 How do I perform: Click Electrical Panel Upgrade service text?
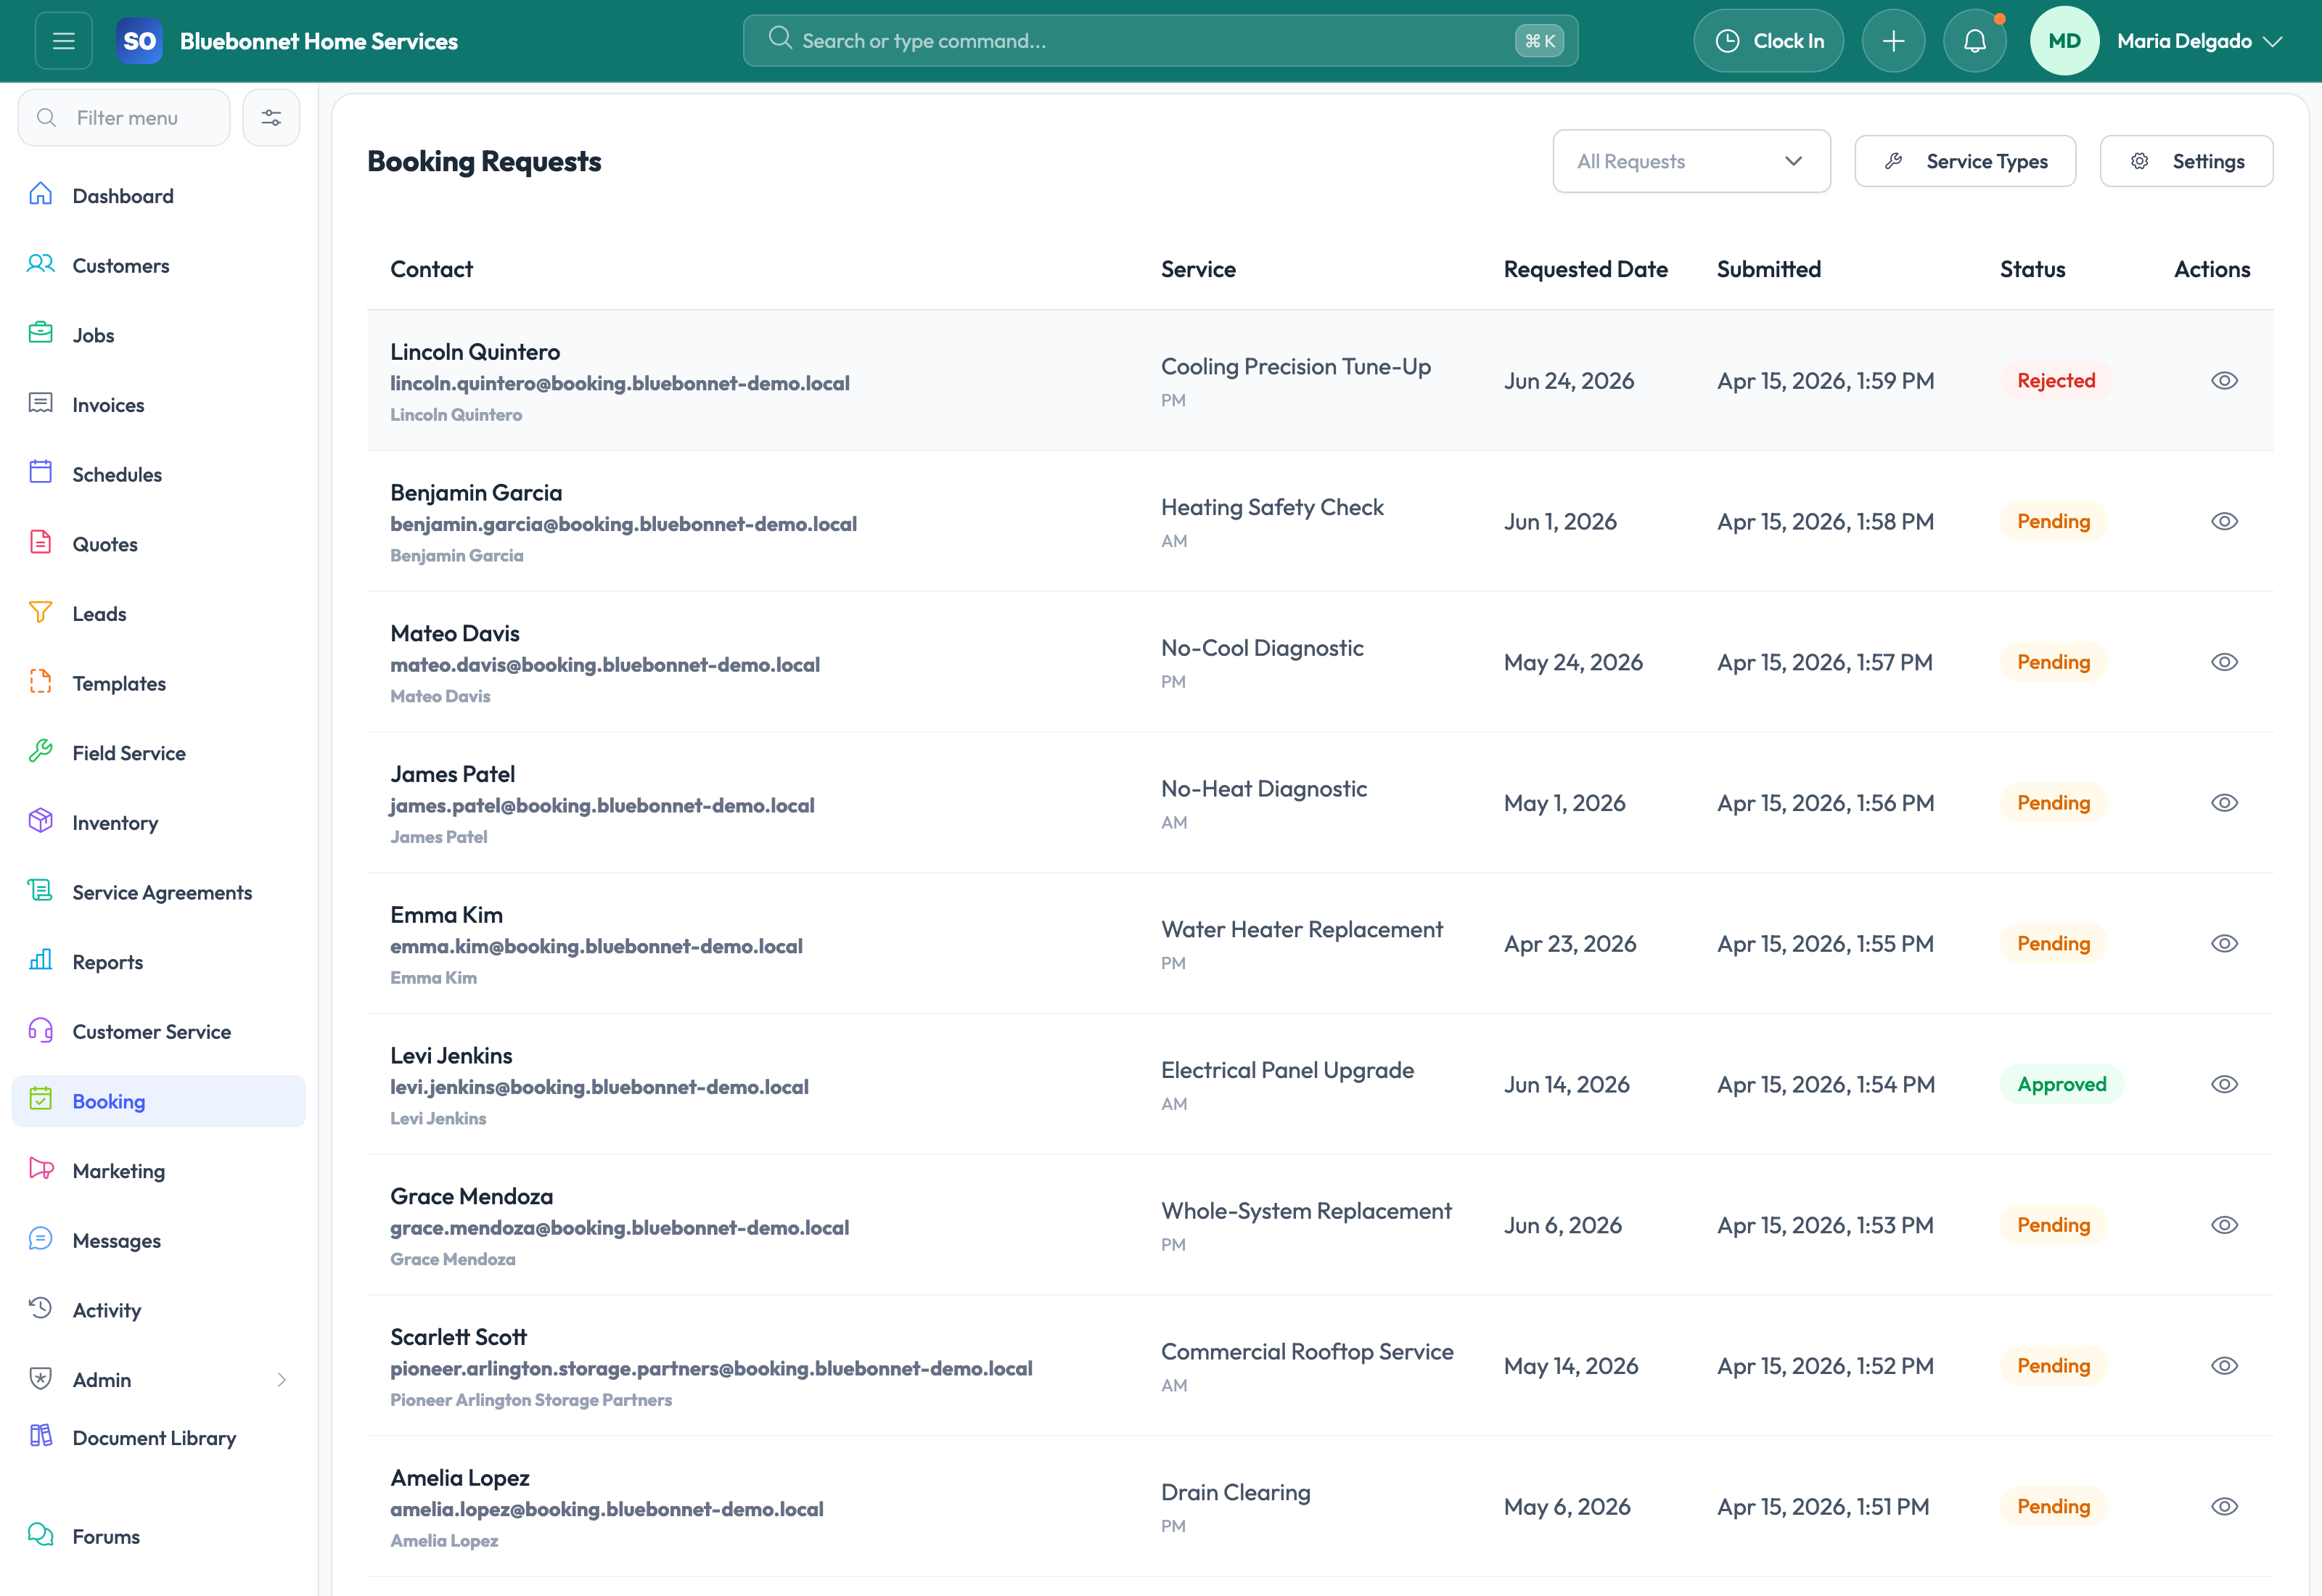tap(1287, 1070)
